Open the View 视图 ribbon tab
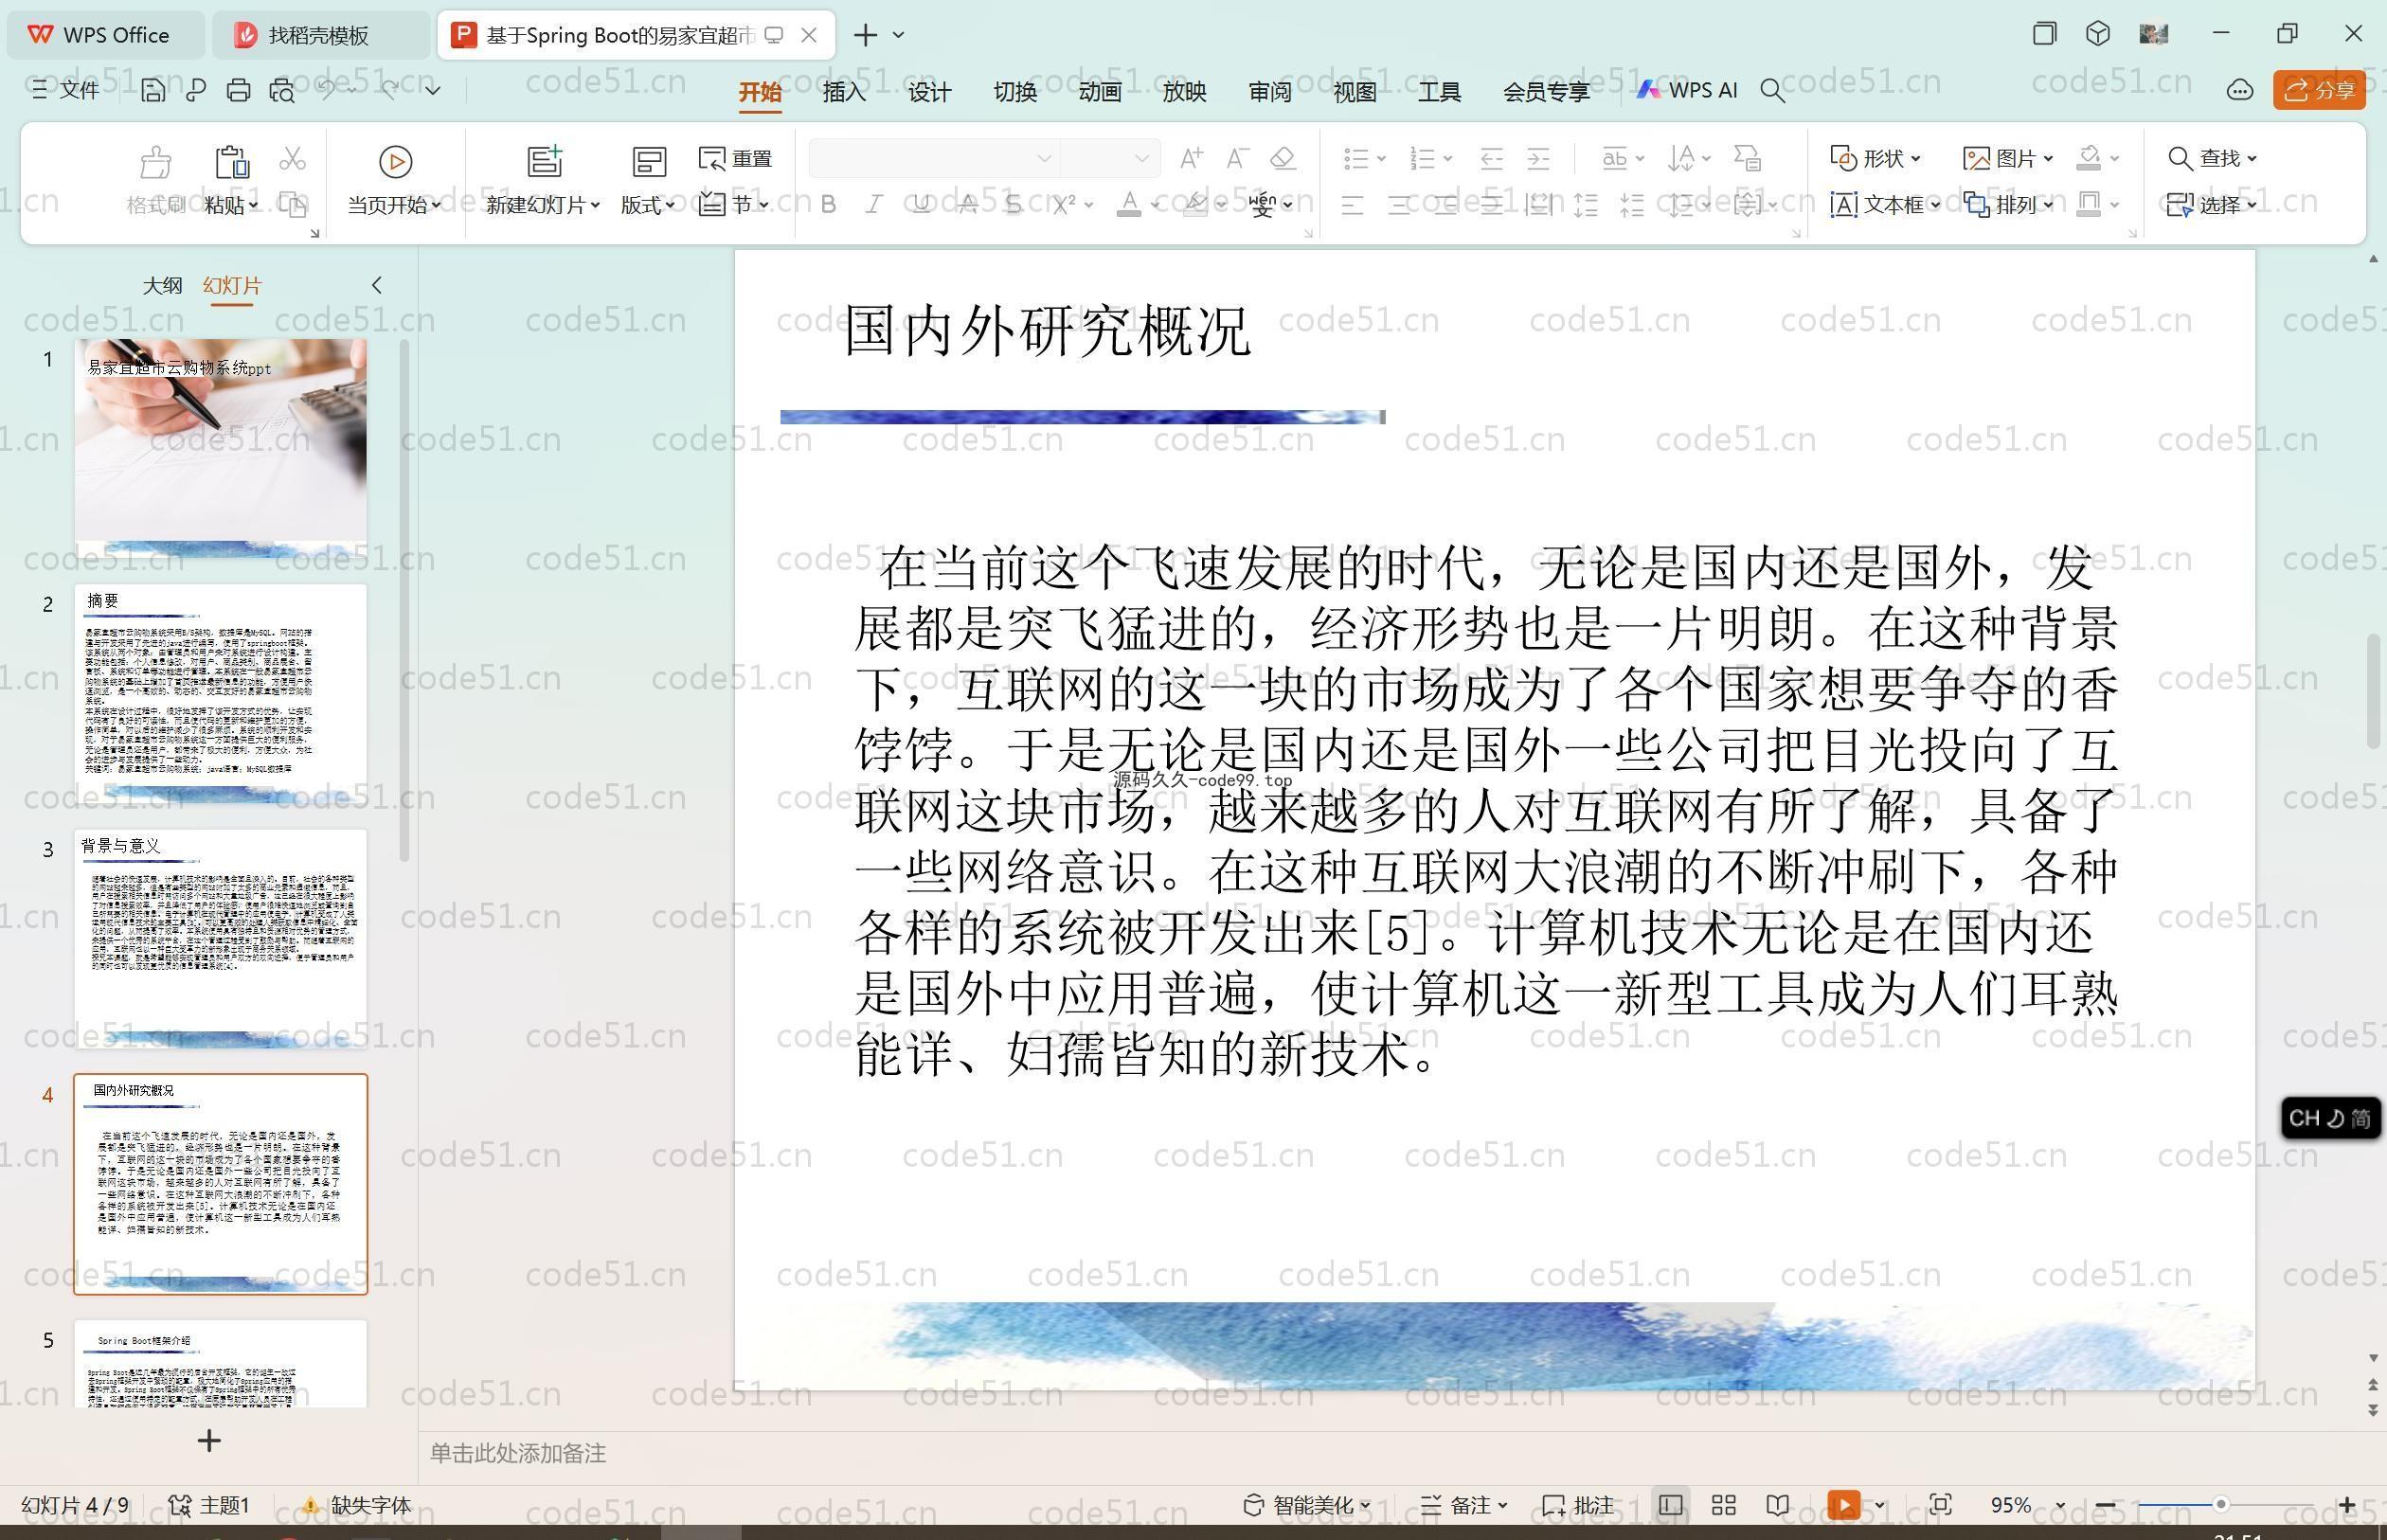This screenshot has height=1540, width=2387. [1355, 92]
